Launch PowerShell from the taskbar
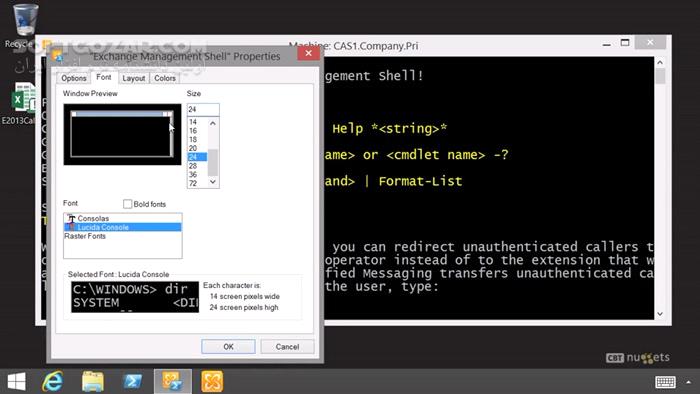Viewport: 700px width, 394px height. click(133, 382)
